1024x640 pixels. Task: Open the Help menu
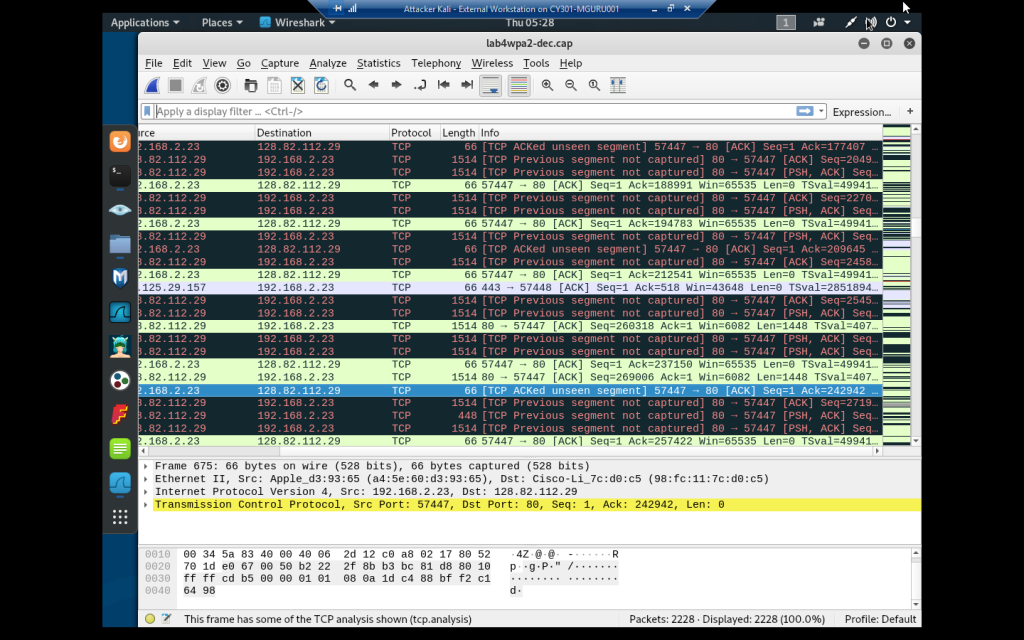(571, 63)
